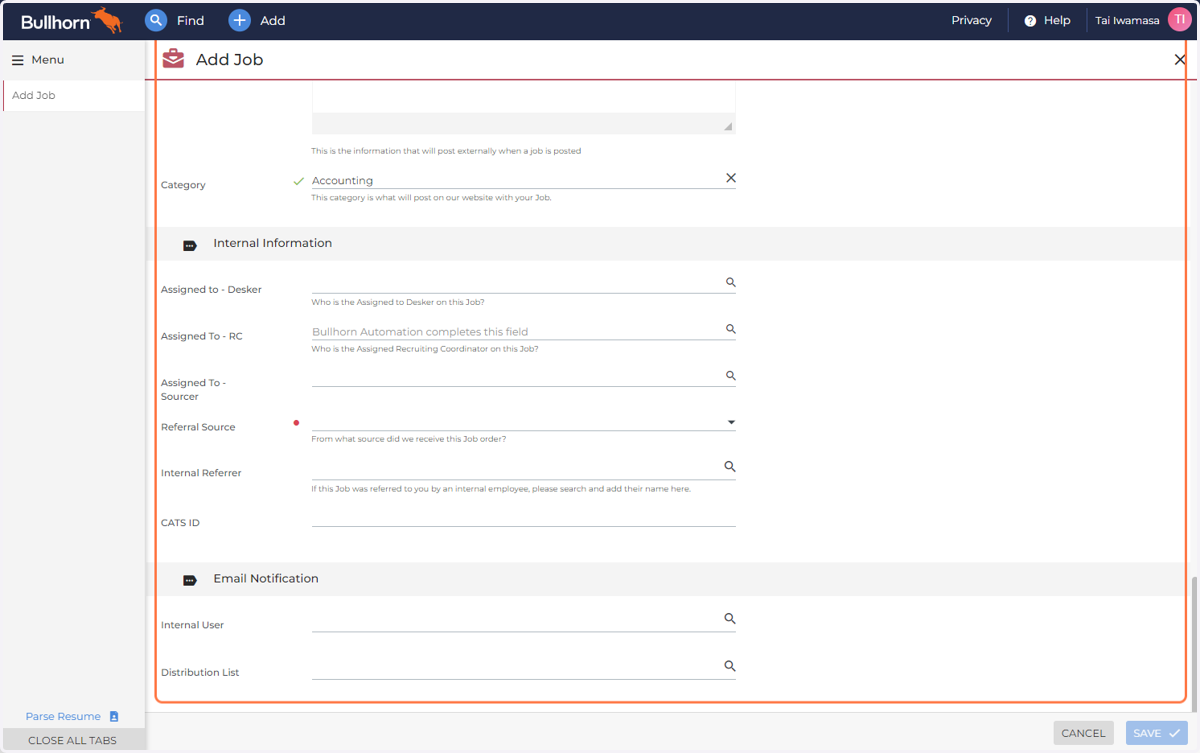Focus the CATS ID field
Image resolution: width=1200 pixels, height=753 pixels.
click(523, 517)
